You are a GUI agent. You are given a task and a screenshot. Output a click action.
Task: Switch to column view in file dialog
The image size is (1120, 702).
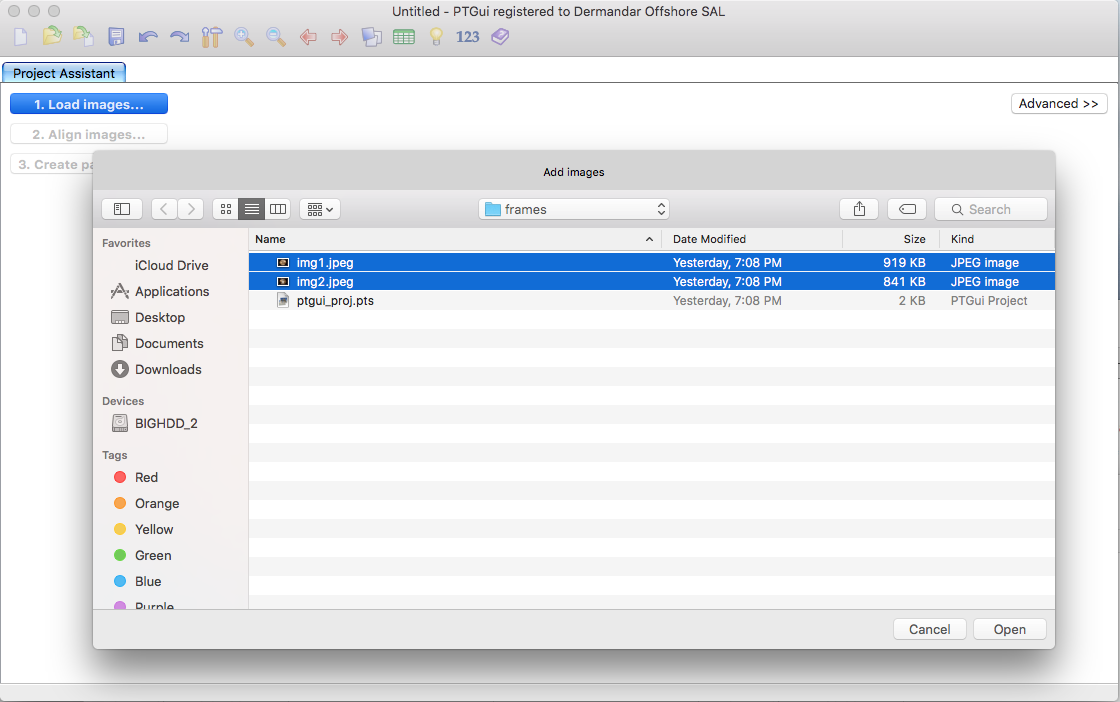[x=278, y=209]
